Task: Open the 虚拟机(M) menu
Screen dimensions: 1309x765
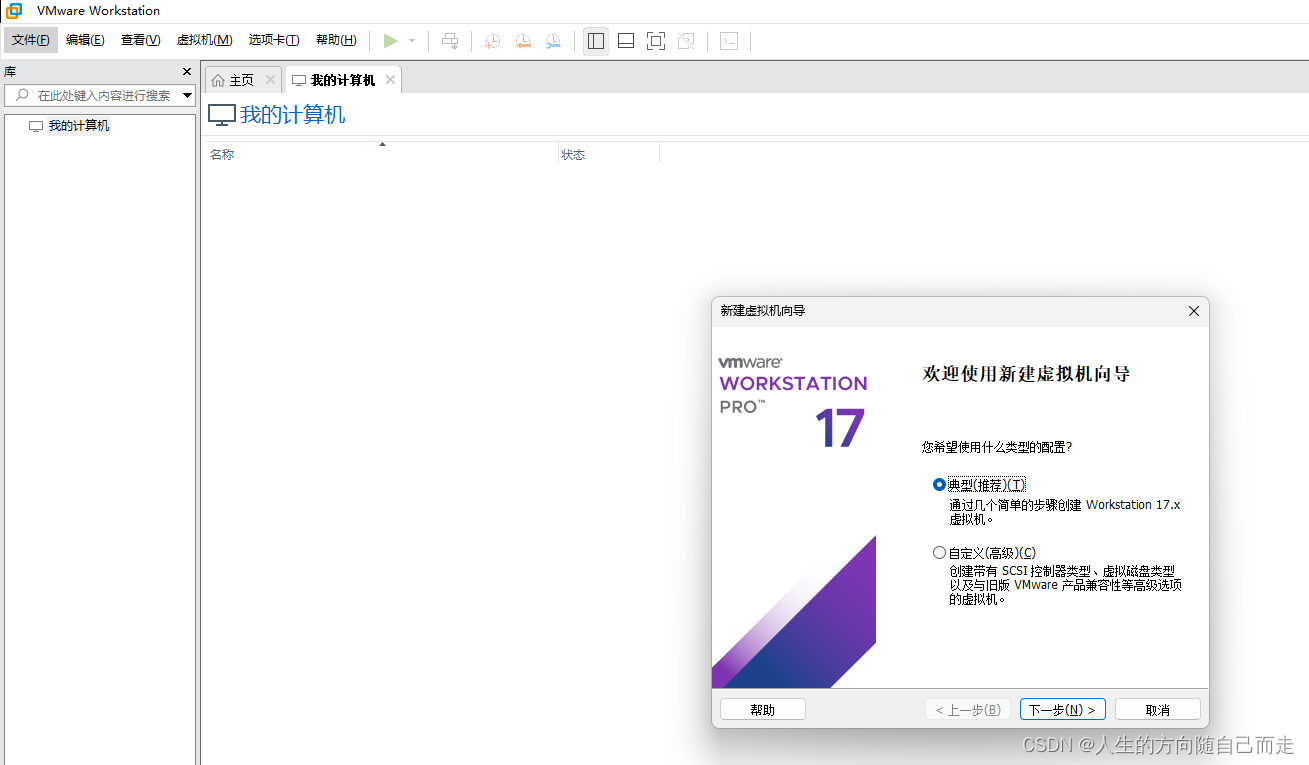Action: click(x=204, y=40)
